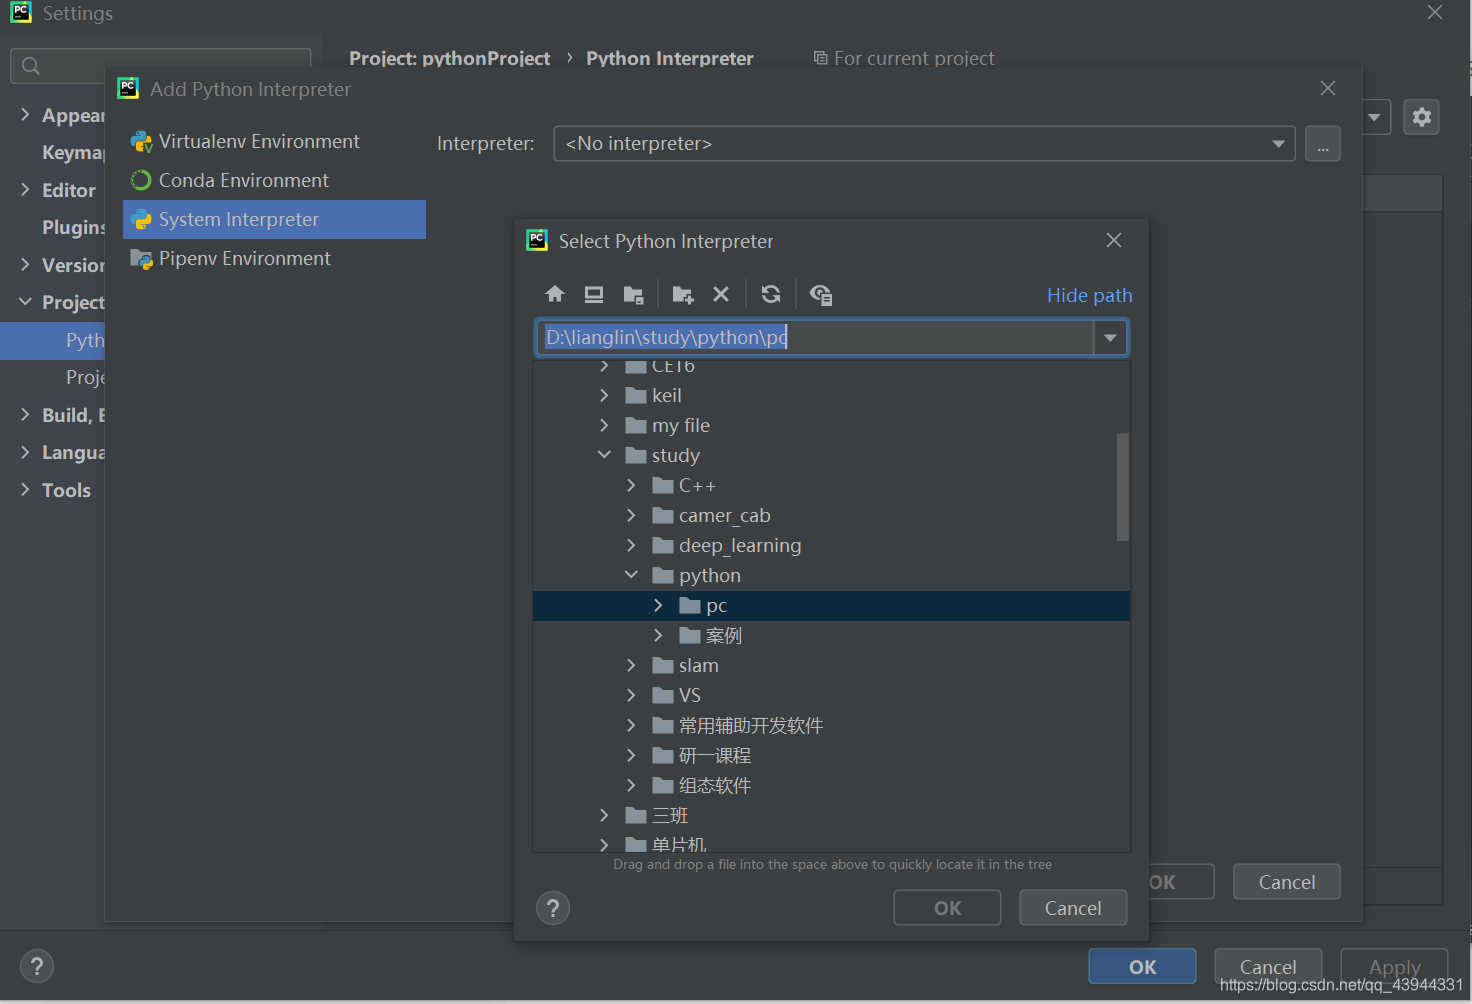Click the Settings search field

tap(160, 66)
